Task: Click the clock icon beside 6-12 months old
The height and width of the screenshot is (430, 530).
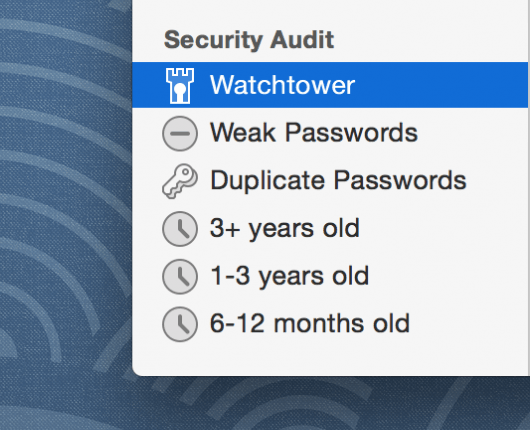Action: 180,324
